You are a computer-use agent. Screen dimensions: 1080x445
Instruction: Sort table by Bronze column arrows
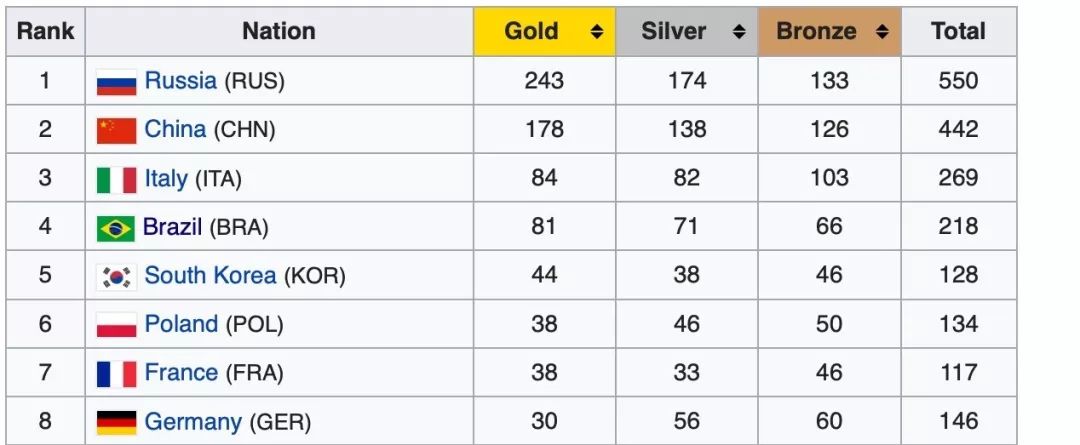(882, 32)
